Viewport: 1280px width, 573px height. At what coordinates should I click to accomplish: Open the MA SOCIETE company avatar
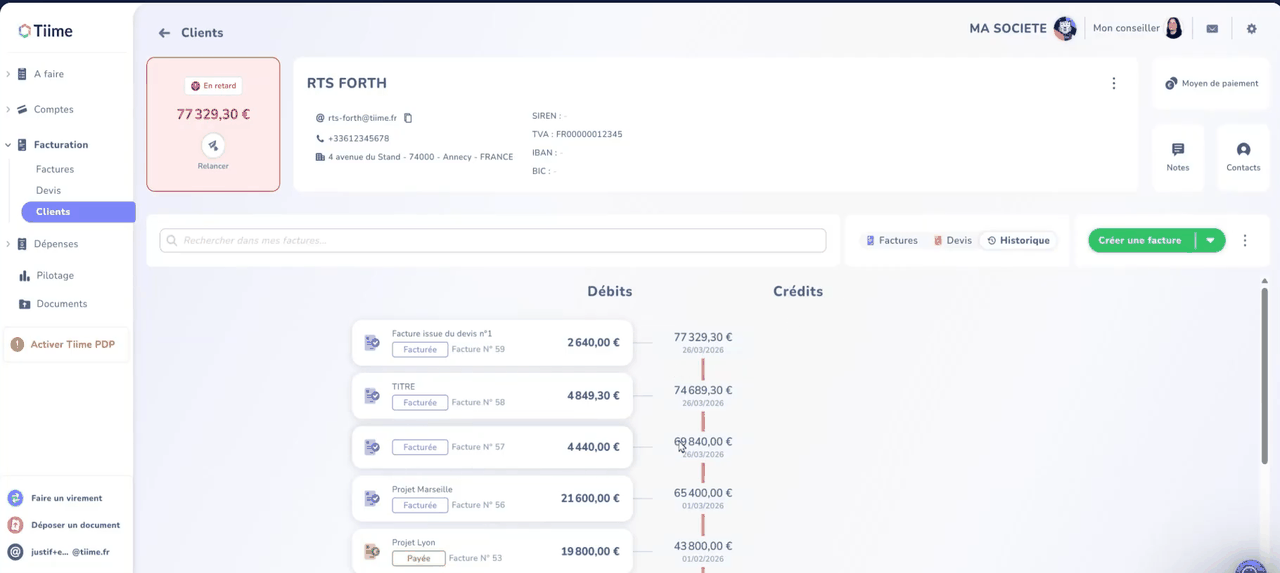[1065, 29]
